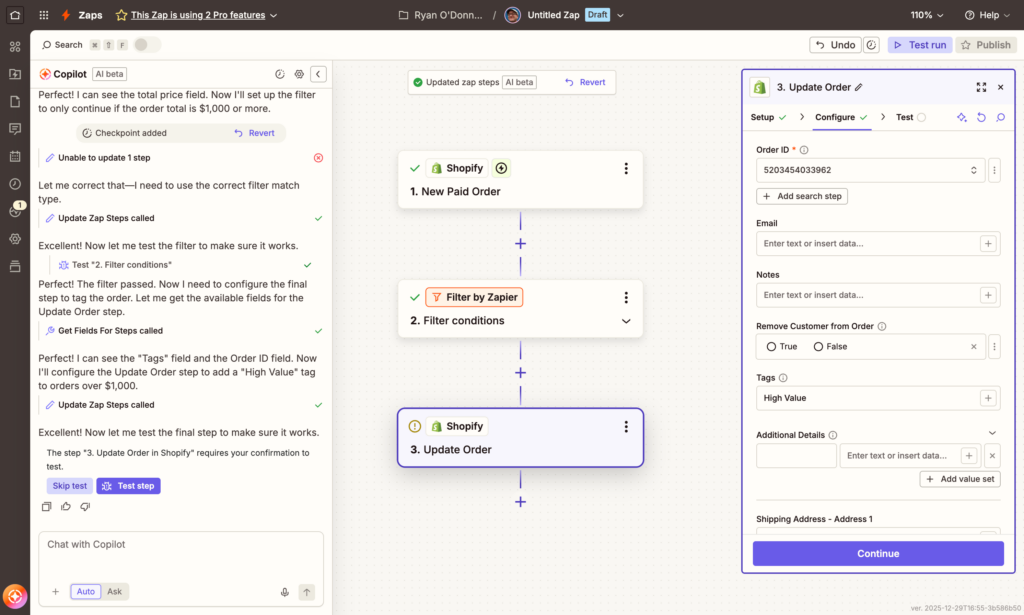Click the Publish button
Screen dimensions: 1024x615
coord(985,45)
